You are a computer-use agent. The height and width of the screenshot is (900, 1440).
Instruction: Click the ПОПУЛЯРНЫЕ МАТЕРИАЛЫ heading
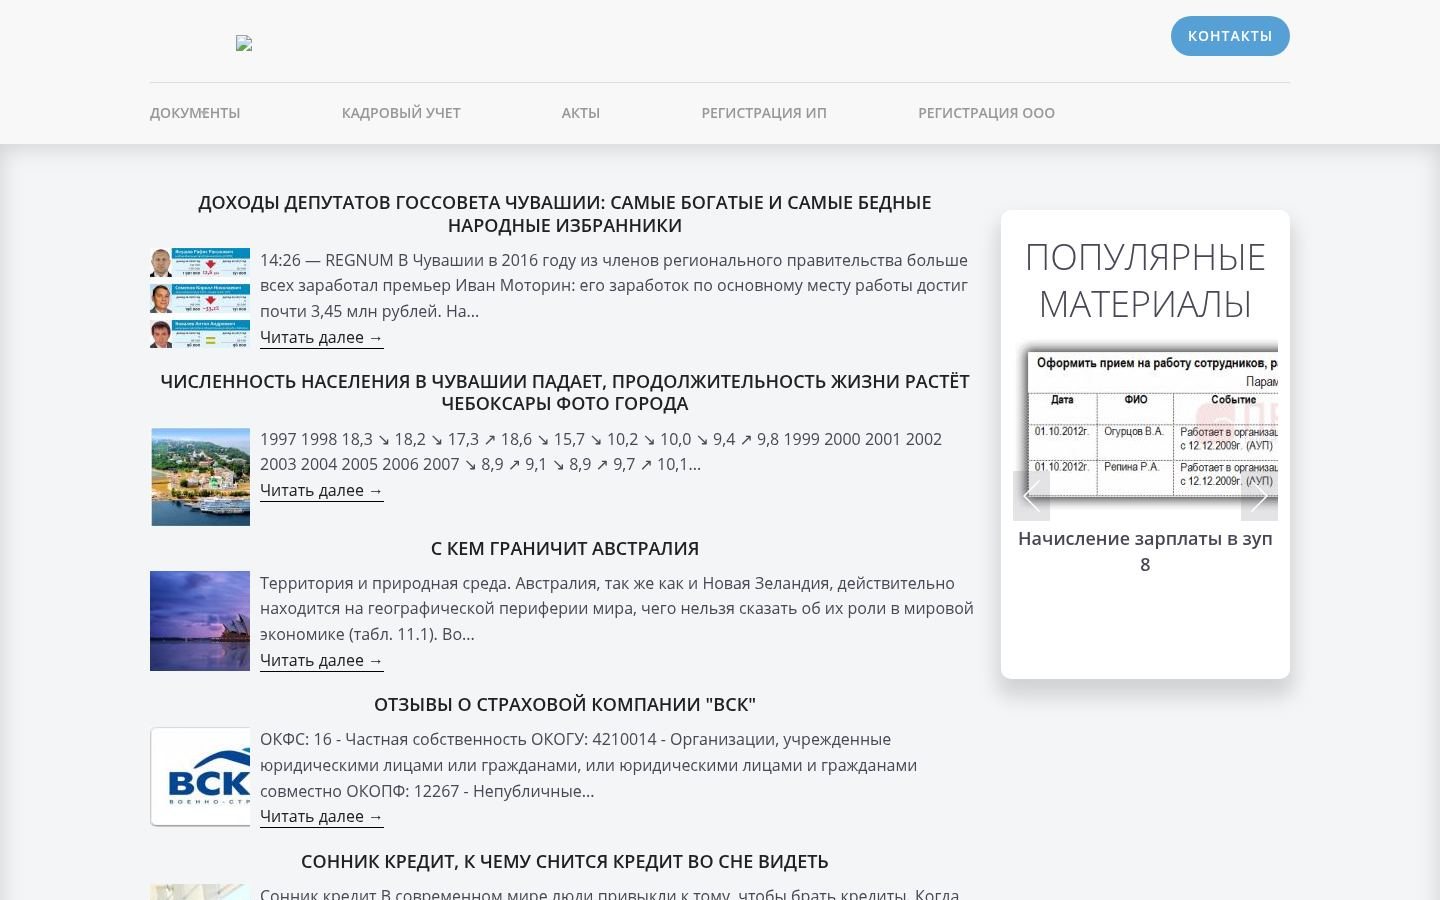(1145, 280)
